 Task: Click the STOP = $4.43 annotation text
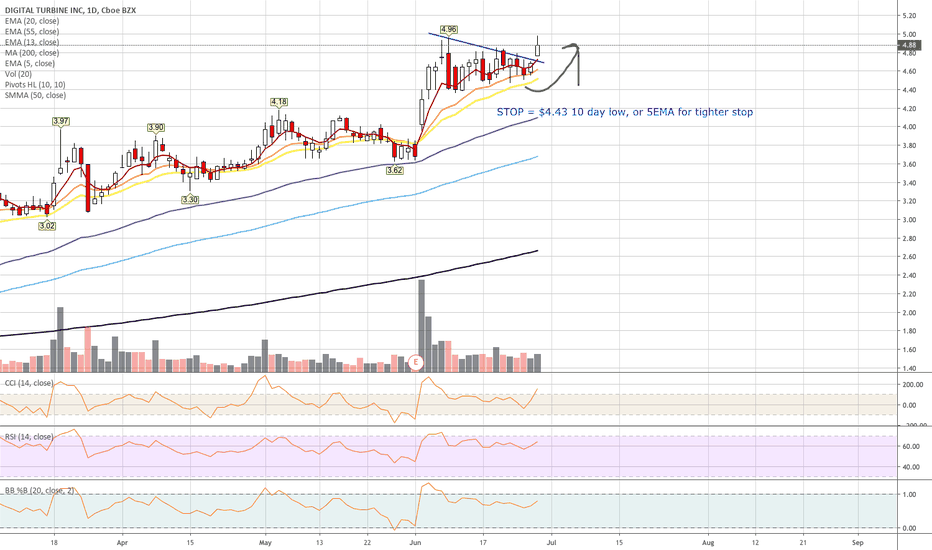tap(625, 112)
